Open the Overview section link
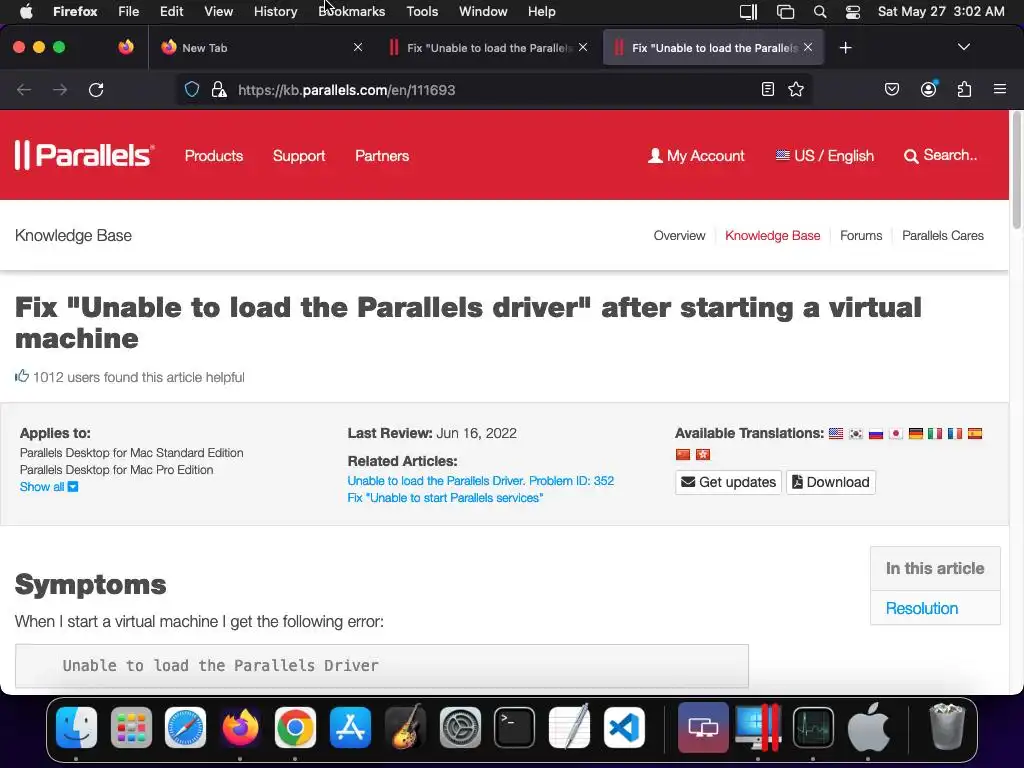Viewport: 1024px width, 768px height. (x=679, y=236)
